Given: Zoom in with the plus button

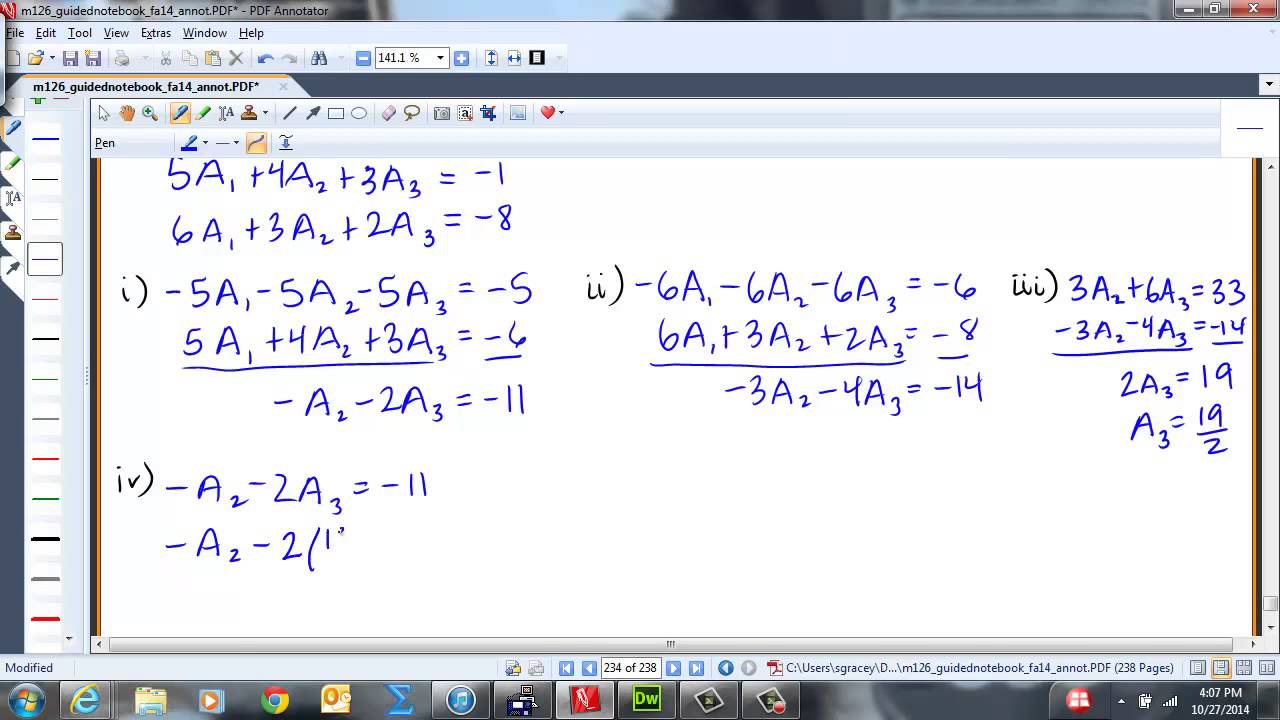Looking at the screenshot, I should pyautogui.click(x=461, y=58).
